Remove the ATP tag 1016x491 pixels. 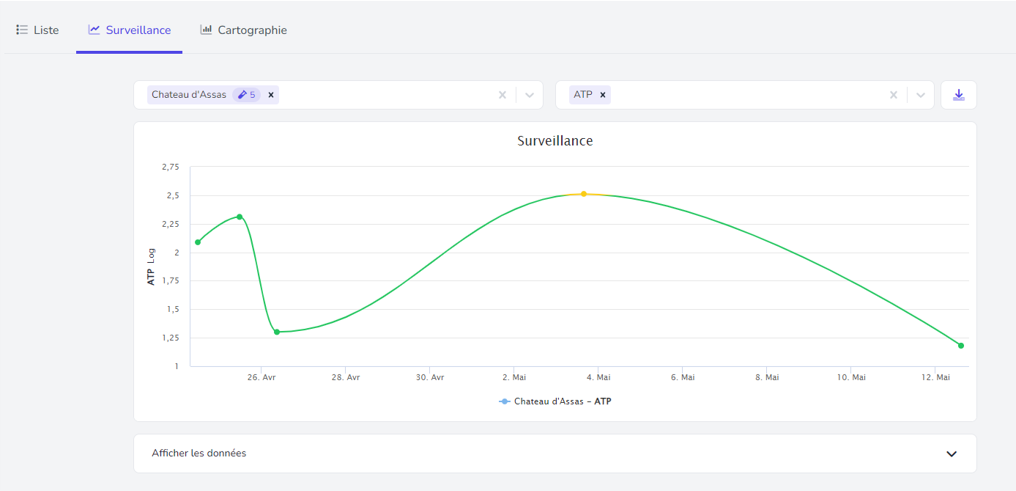coord(603,95)
